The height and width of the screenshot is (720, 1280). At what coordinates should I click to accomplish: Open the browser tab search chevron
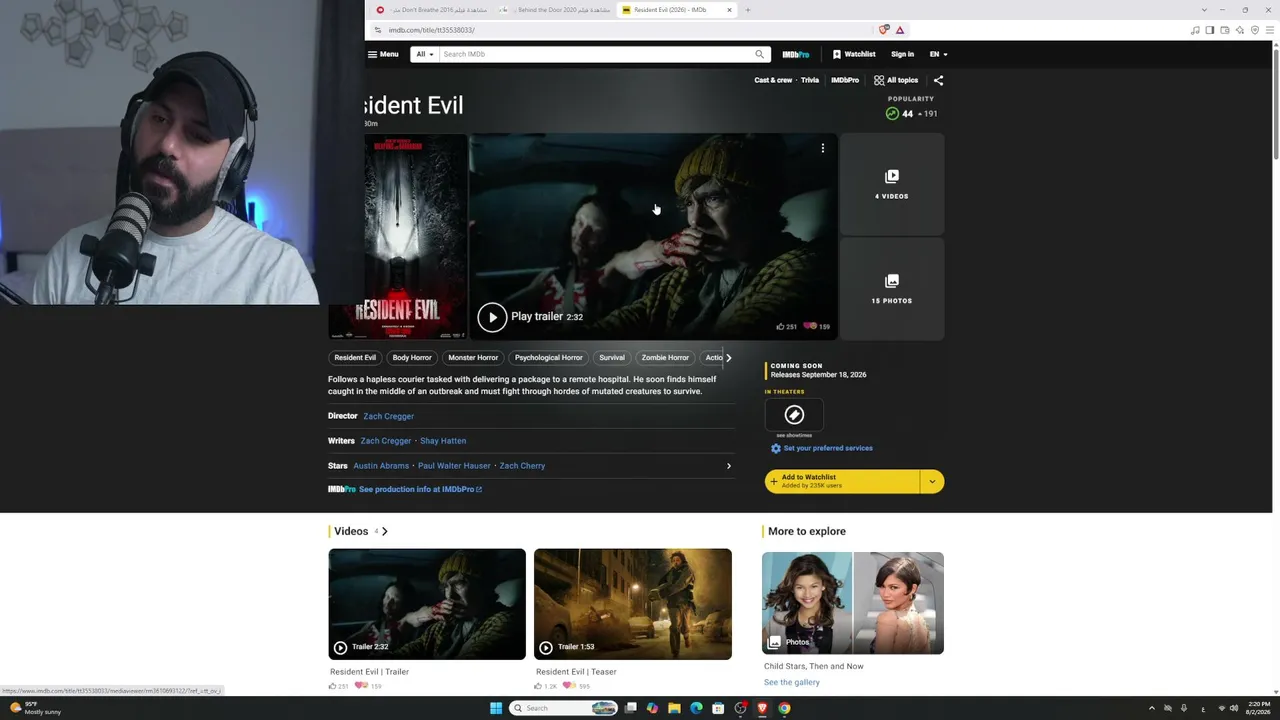tap(1204, 10)
